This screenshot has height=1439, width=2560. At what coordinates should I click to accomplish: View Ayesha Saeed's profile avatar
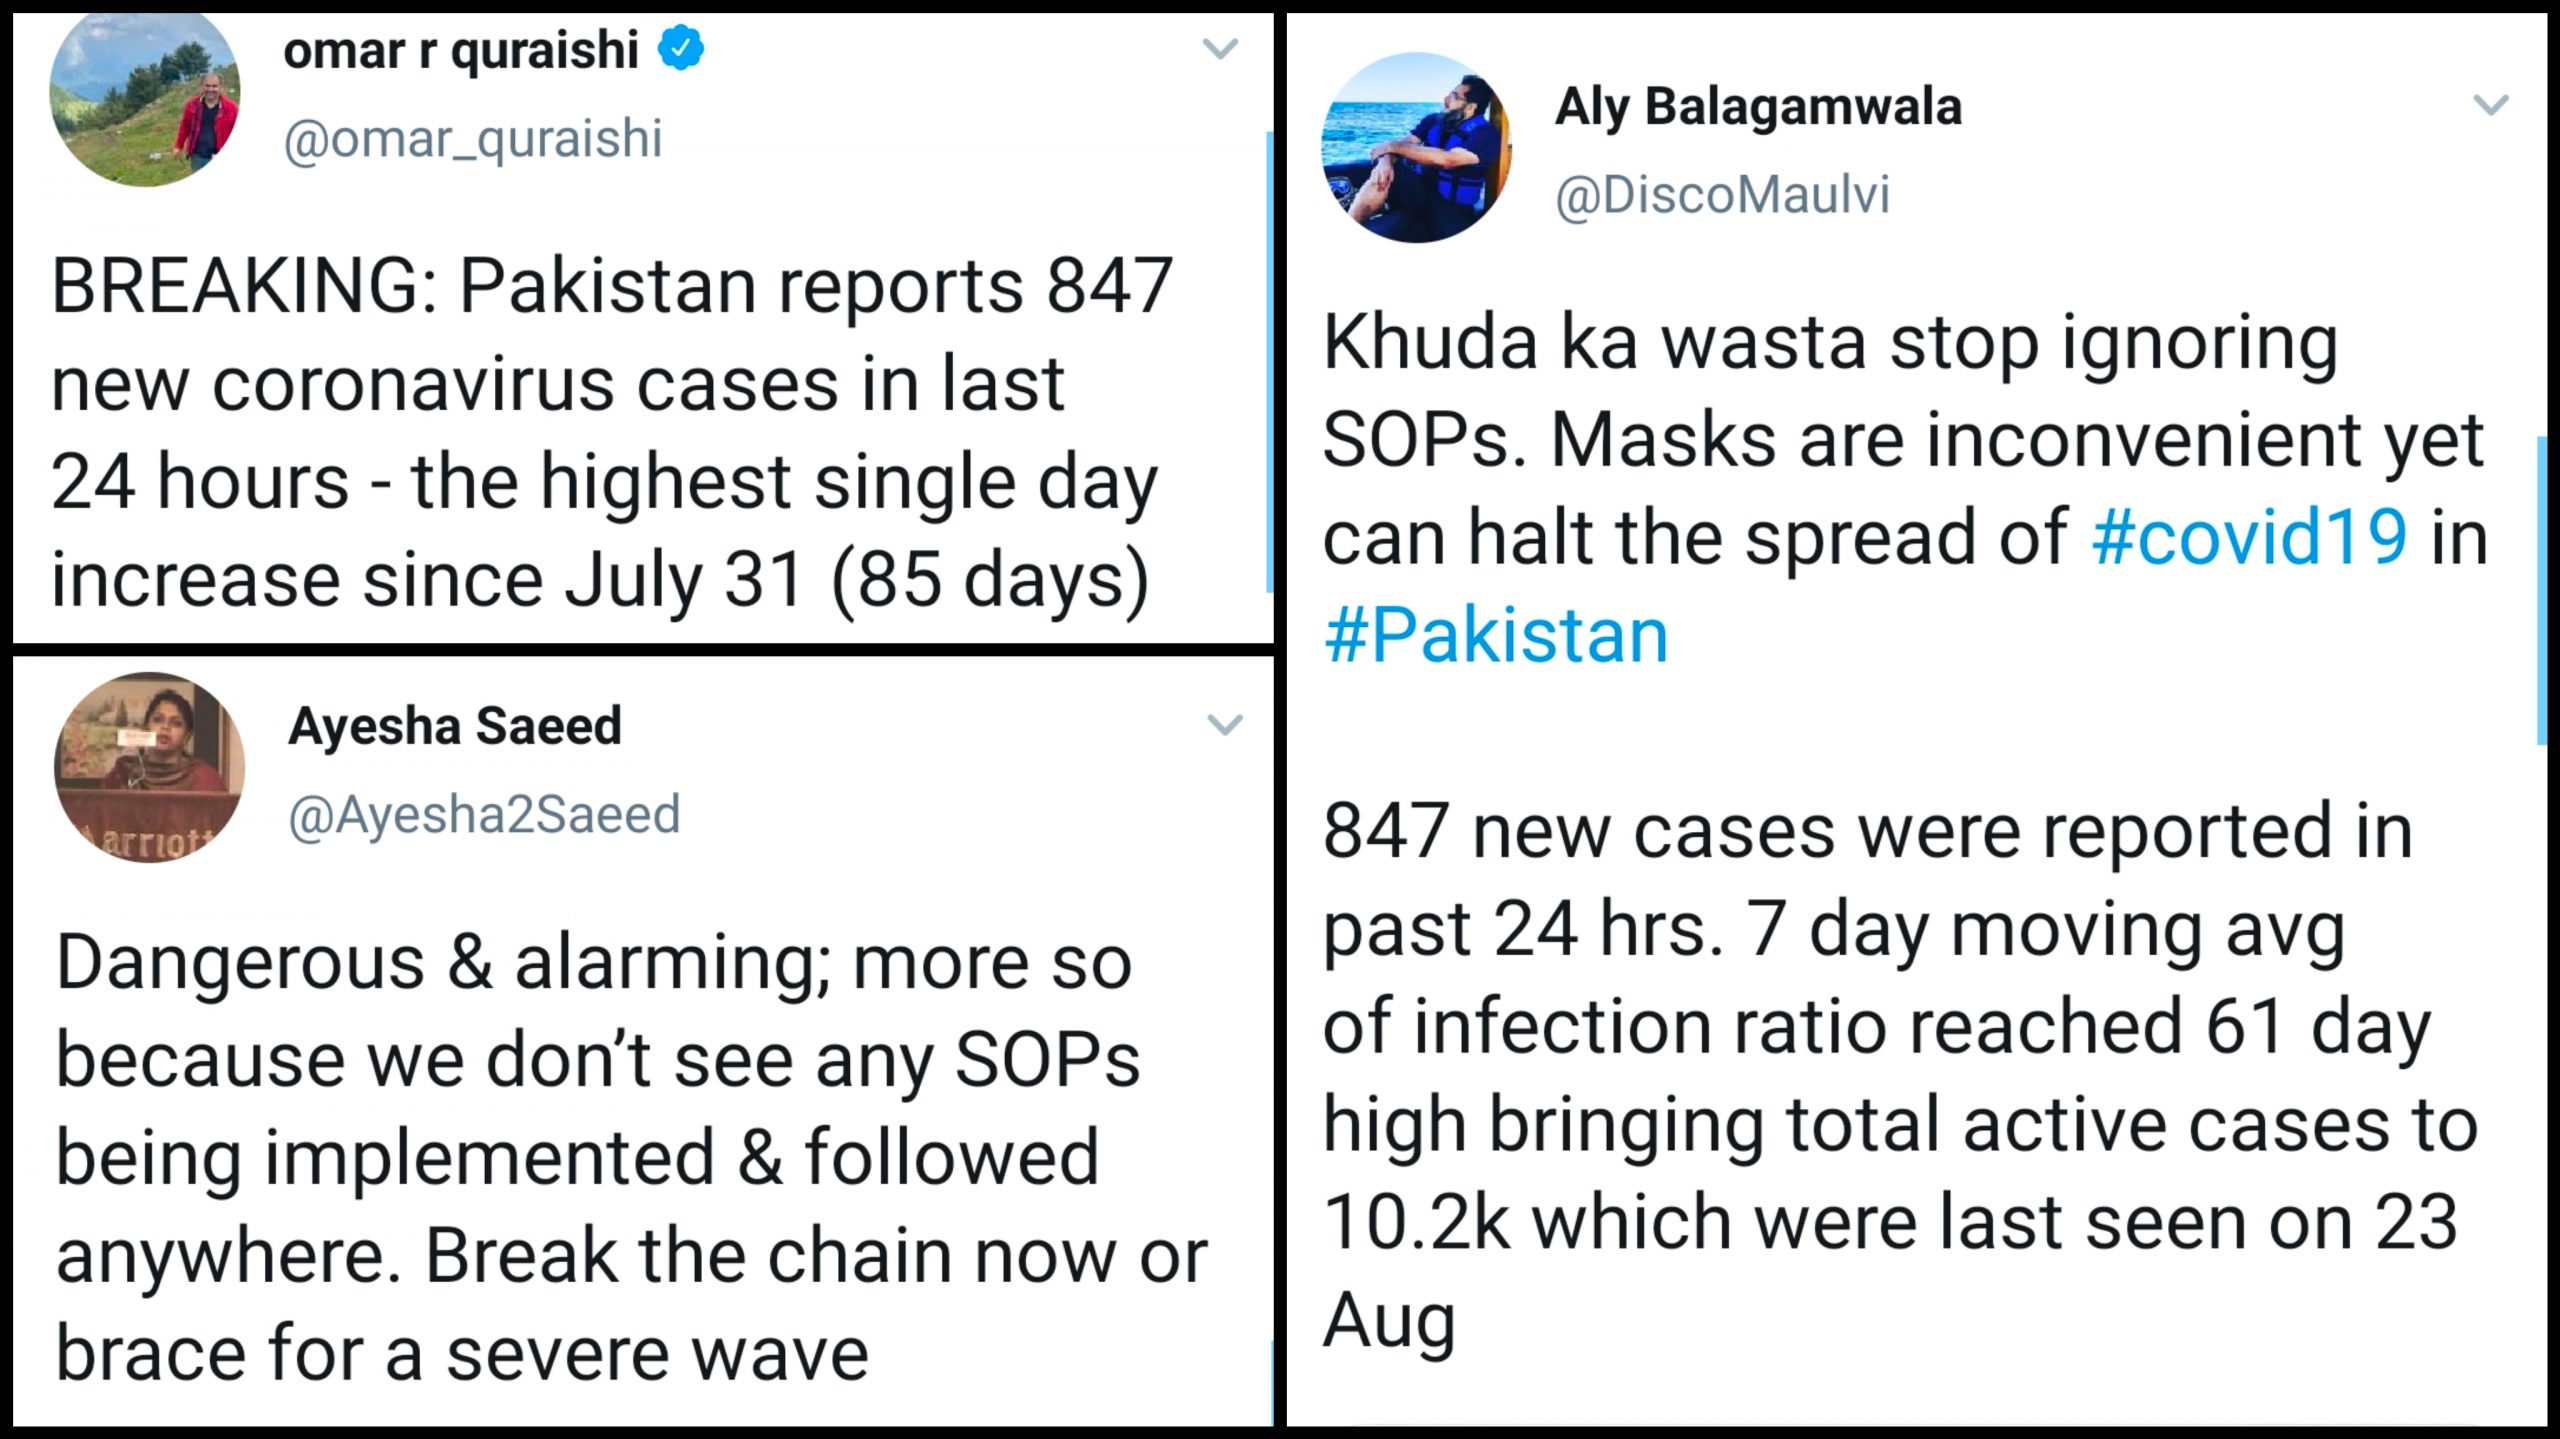coord(149,767)
